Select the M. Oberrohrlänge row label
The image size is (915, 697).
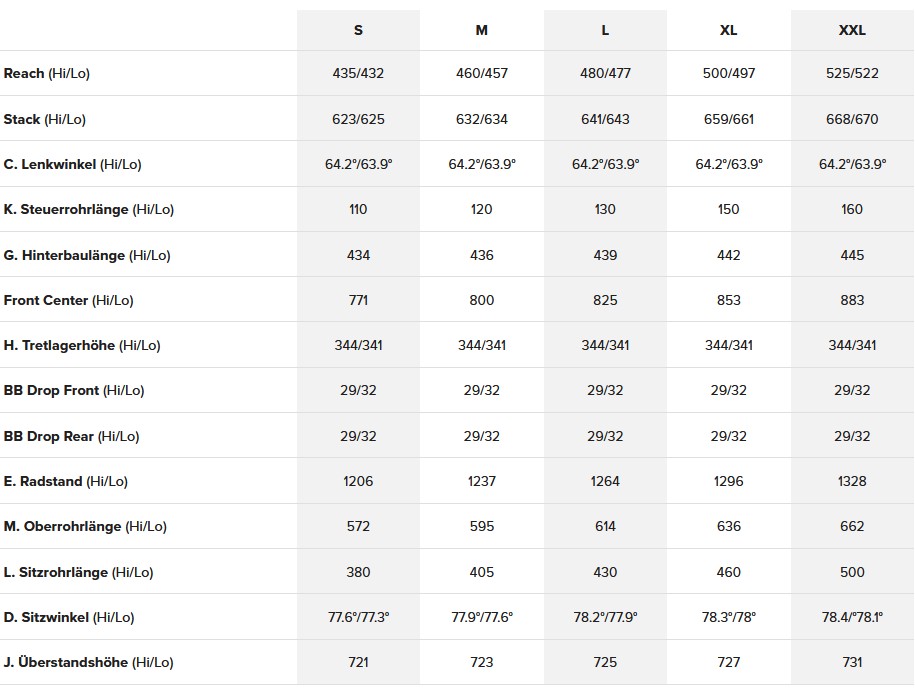[x=84, y=527]
